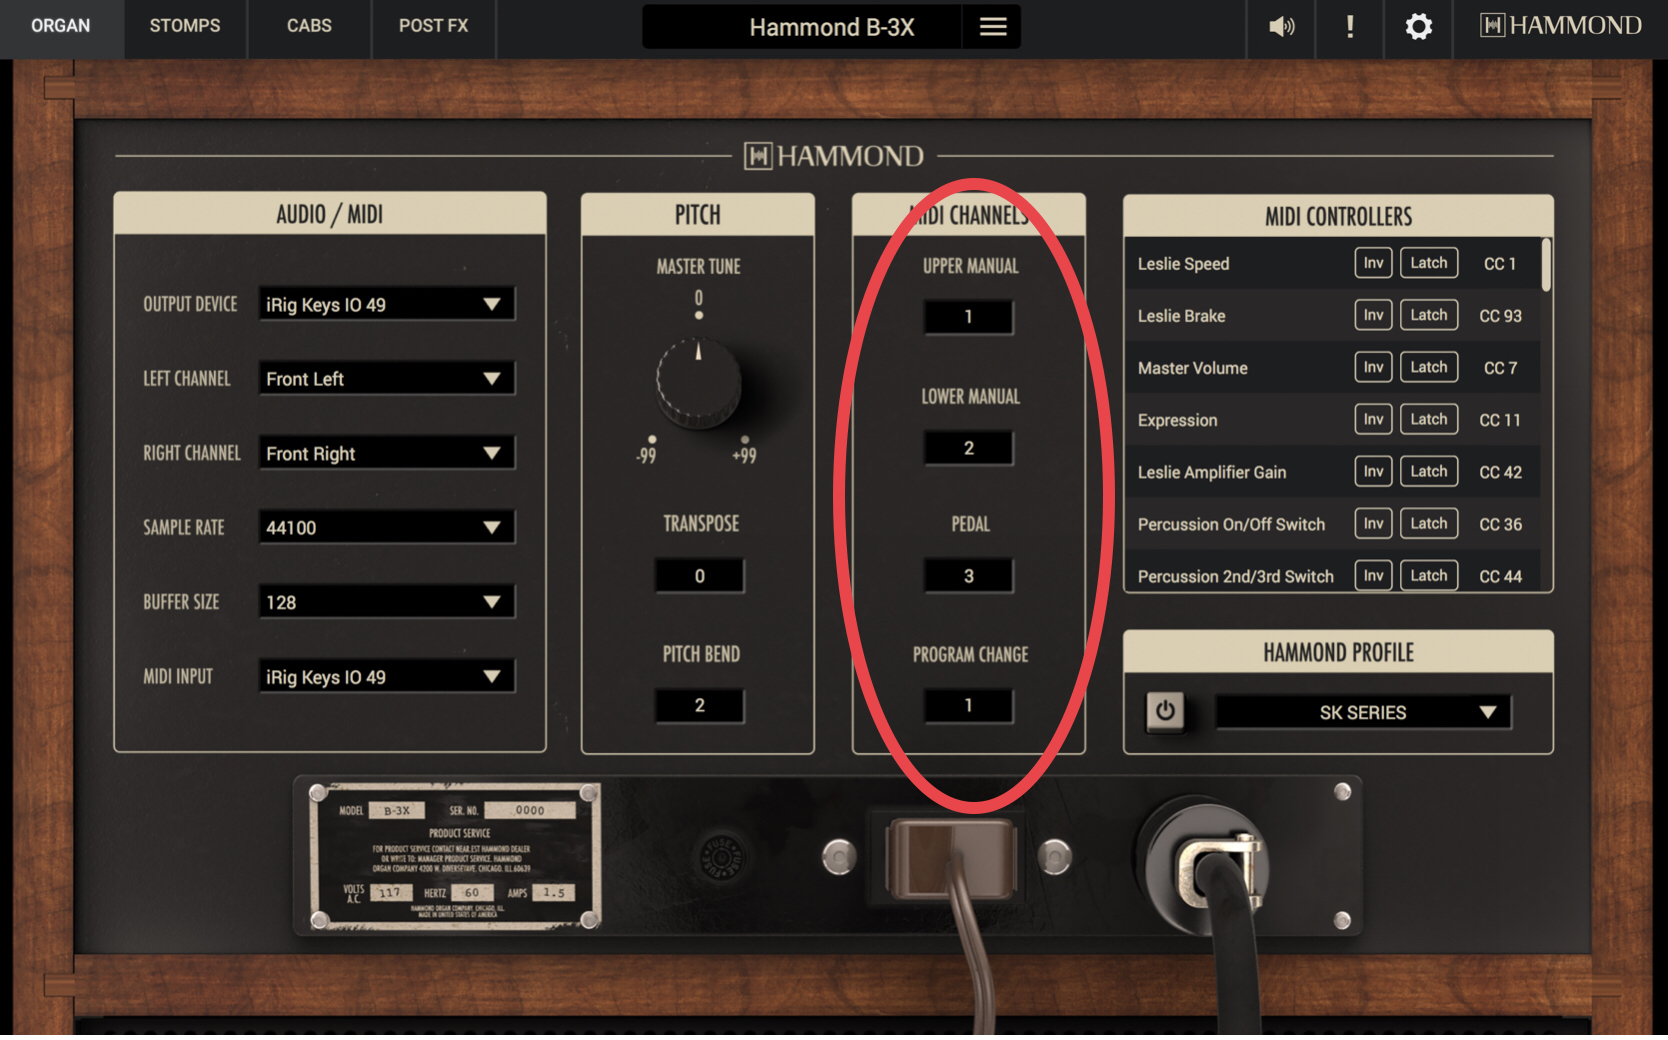Click the Master Tune knob
The image size is (1668, 1040).
(698, 383)
